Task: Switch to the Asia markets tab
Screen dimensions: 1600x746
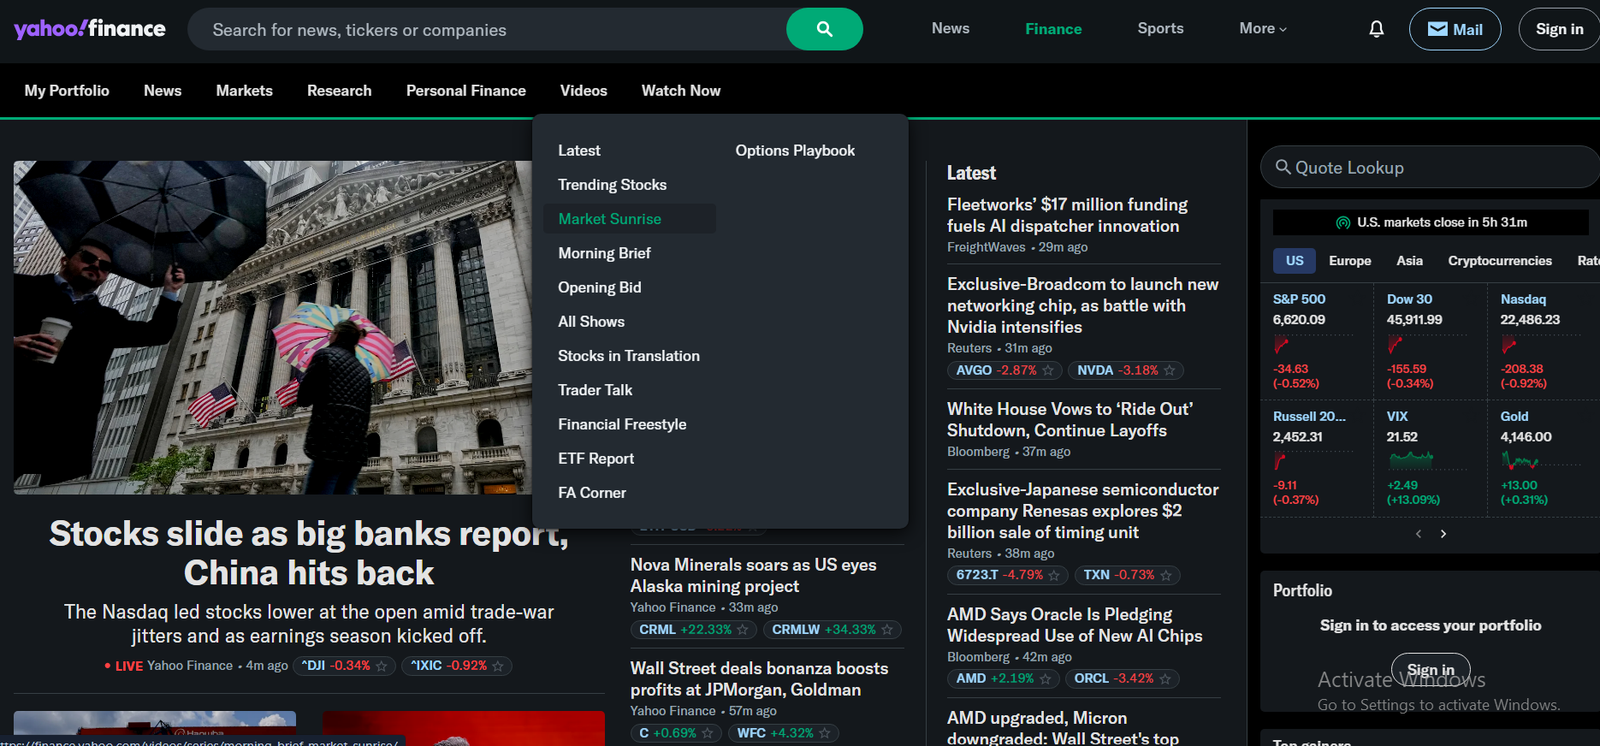Action: (x=1409, y=261)
